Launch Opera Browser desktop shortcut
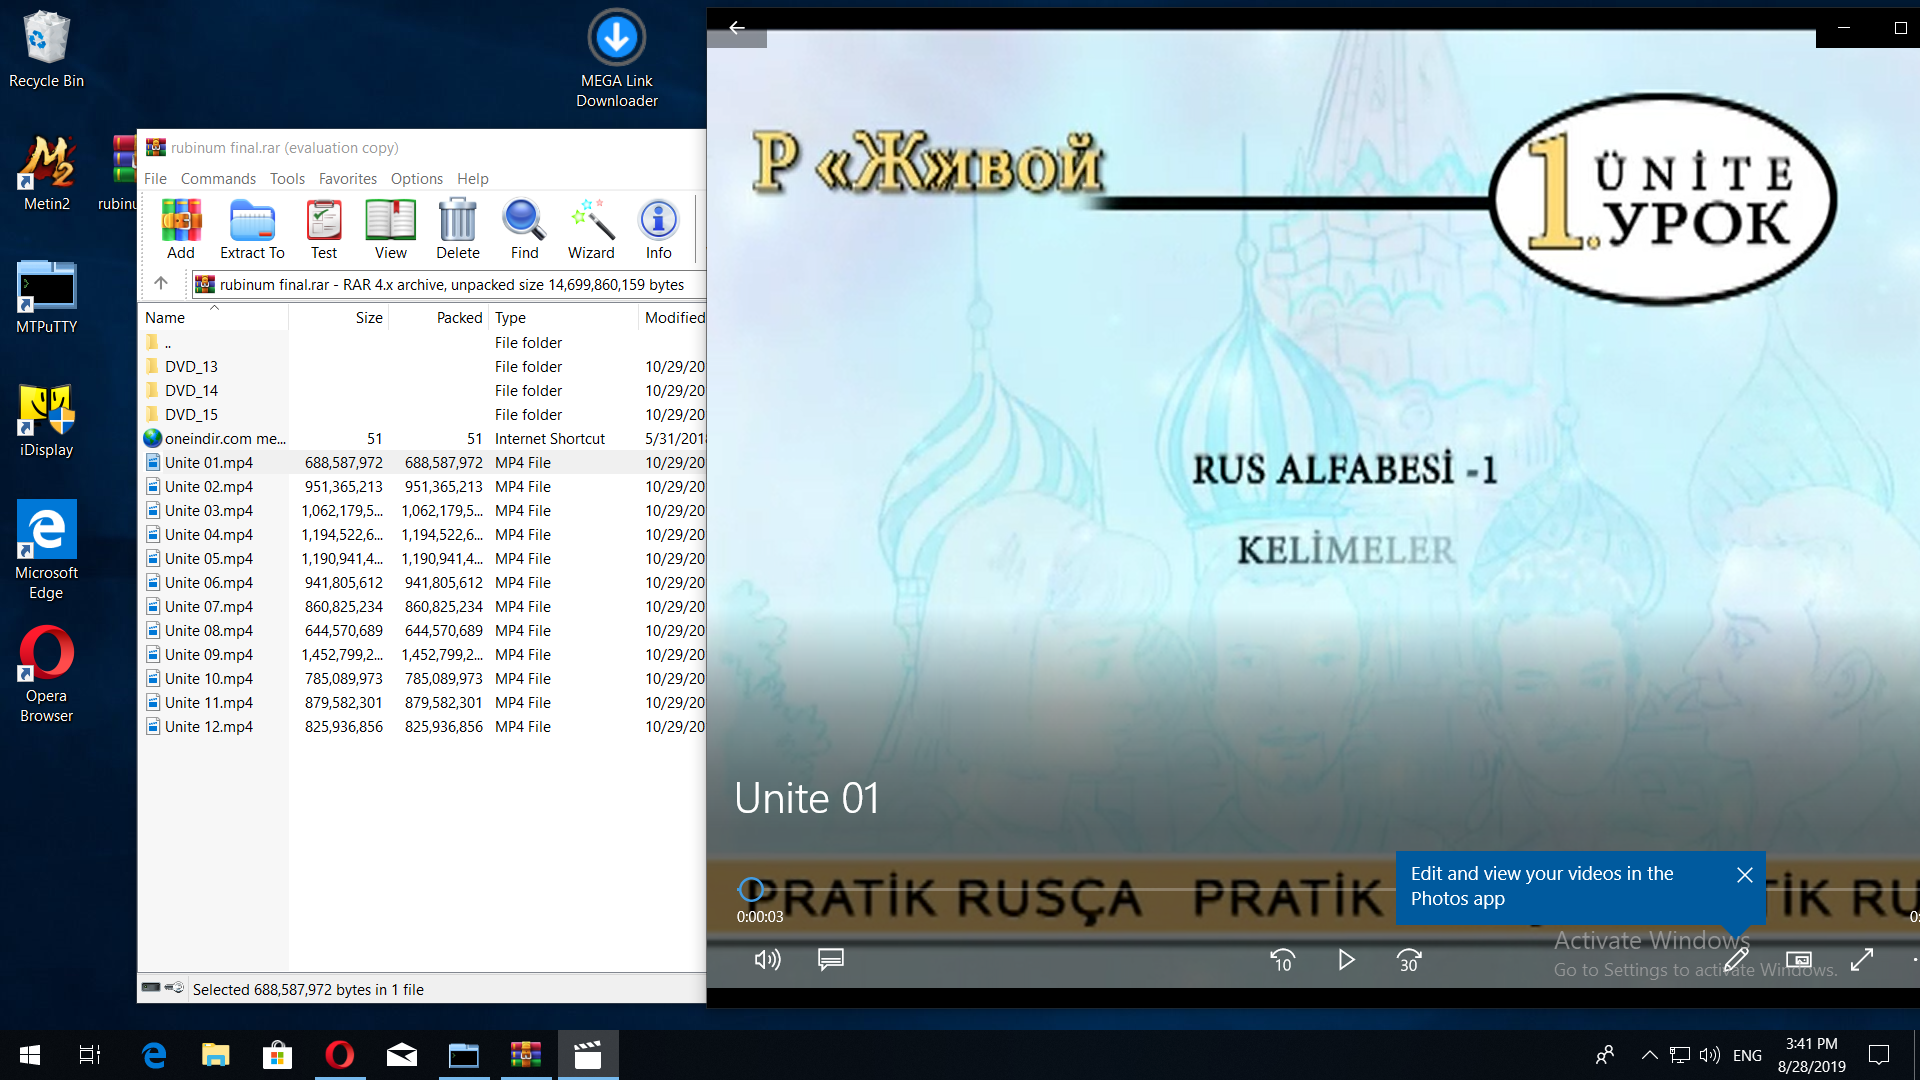1920x1080 pixels. pyautogui.click(x=46, y=674)
